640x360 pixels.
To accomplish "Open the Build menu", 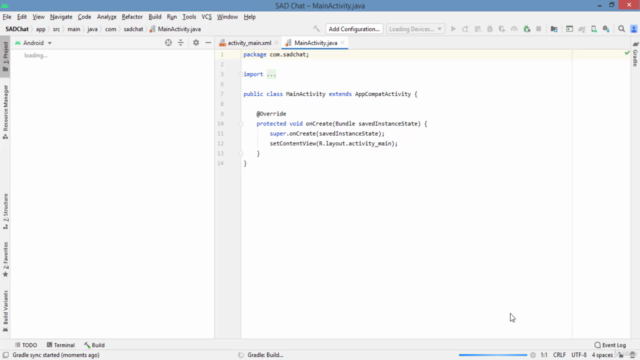I will [x=155, y=17].
